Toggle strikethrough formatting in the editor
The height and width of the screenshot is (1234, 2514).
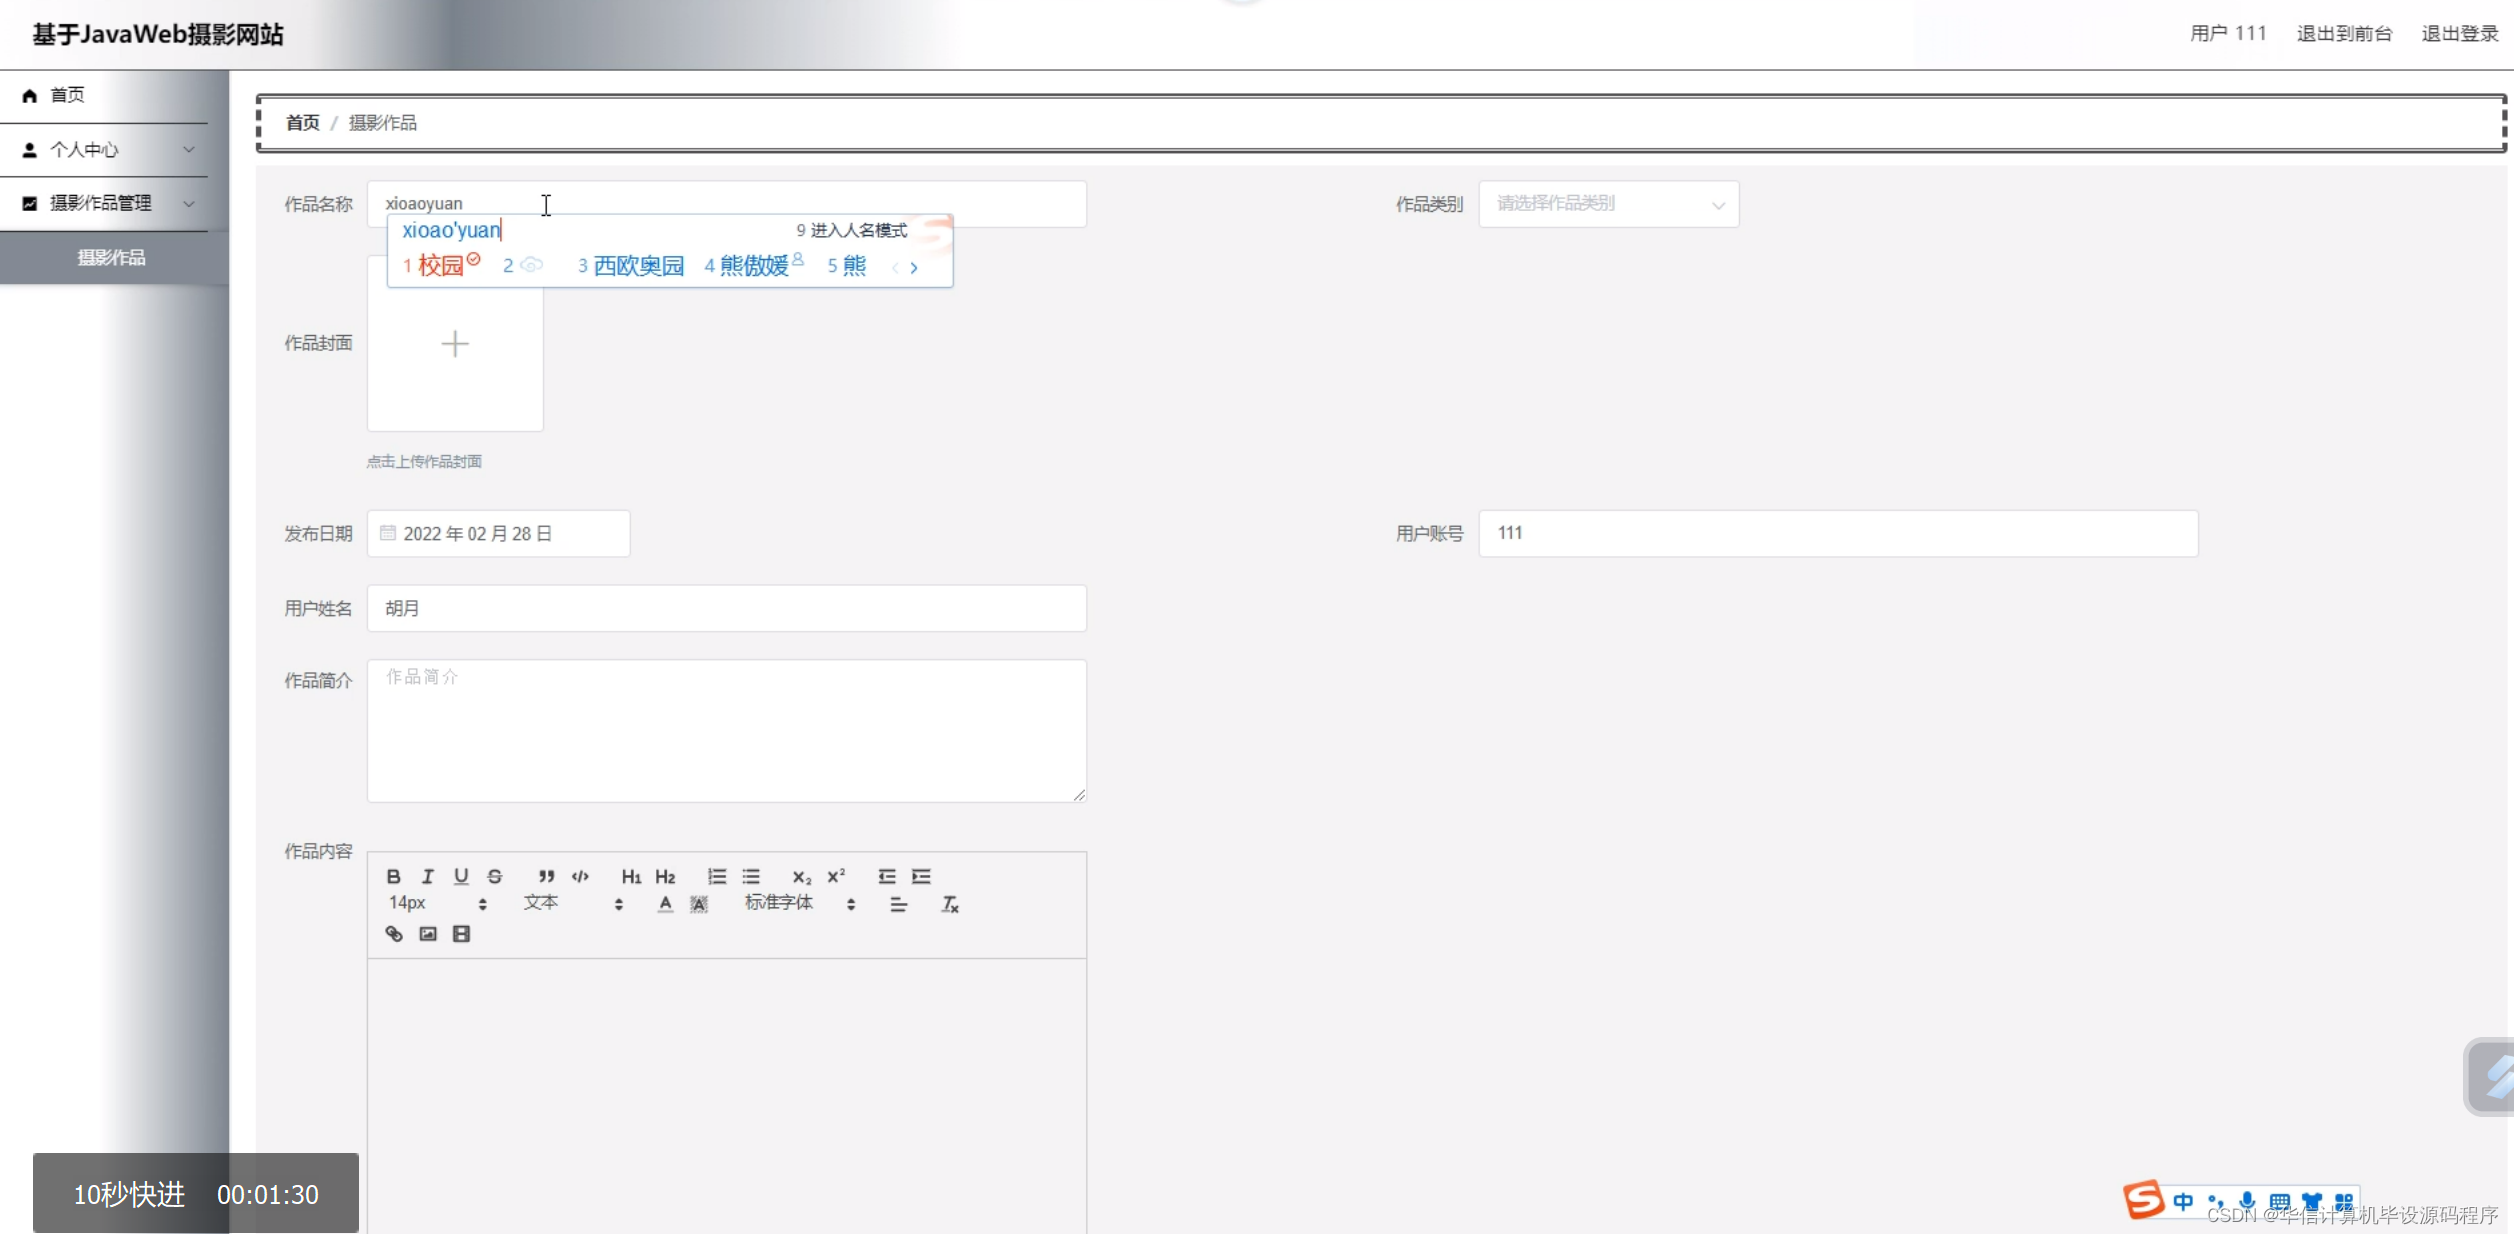[x=495, y=877]
